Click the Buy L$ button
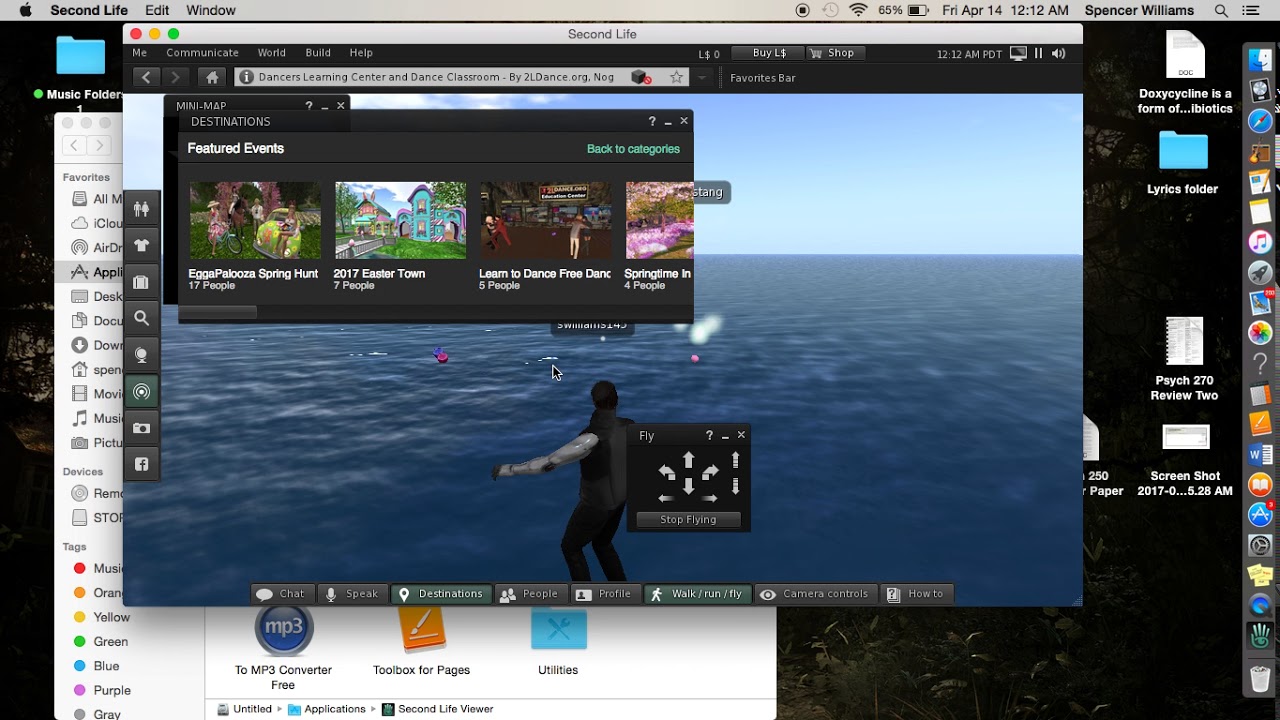The image size is (1280, 720). pyautogui.click(x=768, y=53)
